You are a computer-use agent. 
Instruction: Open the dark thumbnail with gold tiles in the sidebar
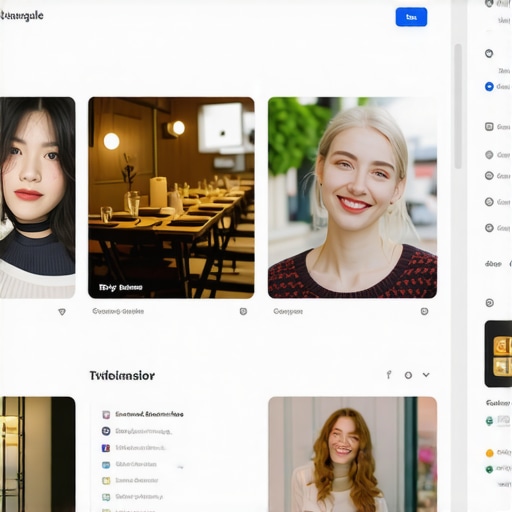498,354
